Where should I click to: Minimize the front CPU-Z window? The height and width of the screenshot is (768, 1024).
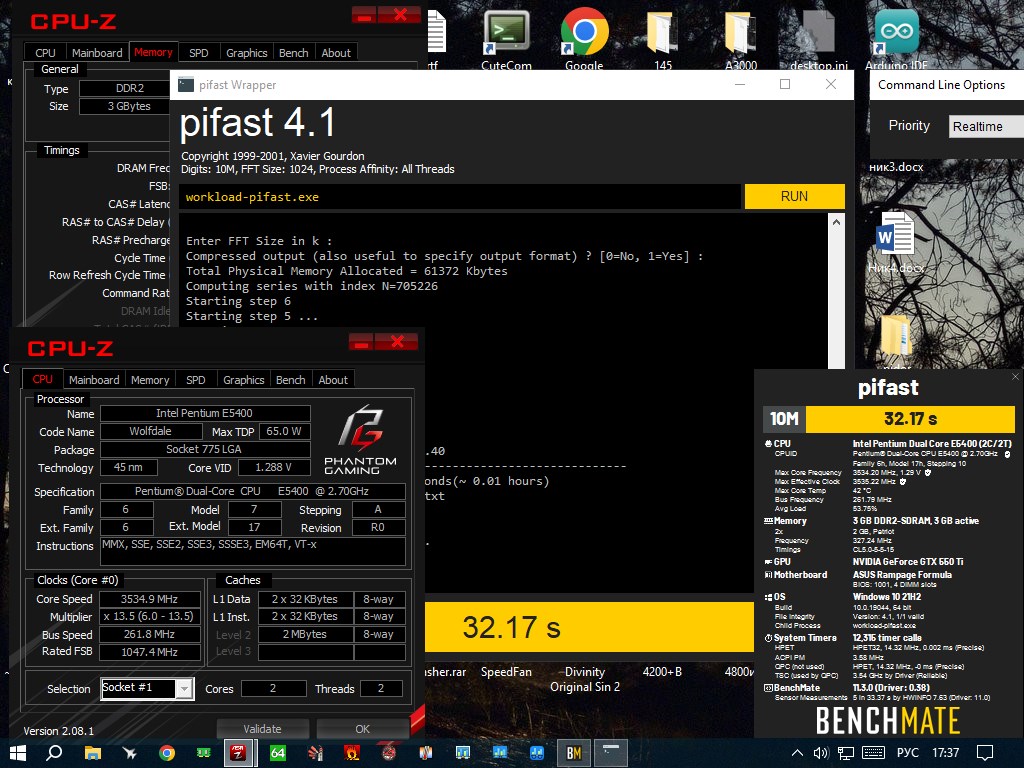click(x=360, y=342)
